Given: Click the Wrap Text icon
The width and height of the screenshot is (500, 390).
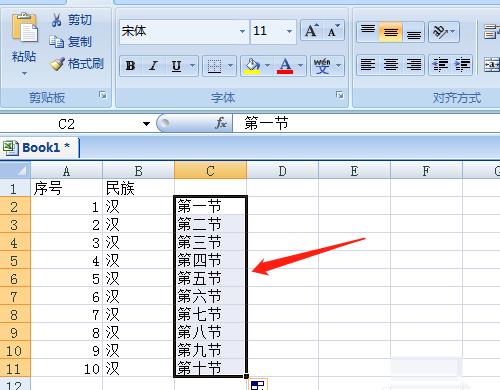Looking at the screenshot, I should 491,32.
